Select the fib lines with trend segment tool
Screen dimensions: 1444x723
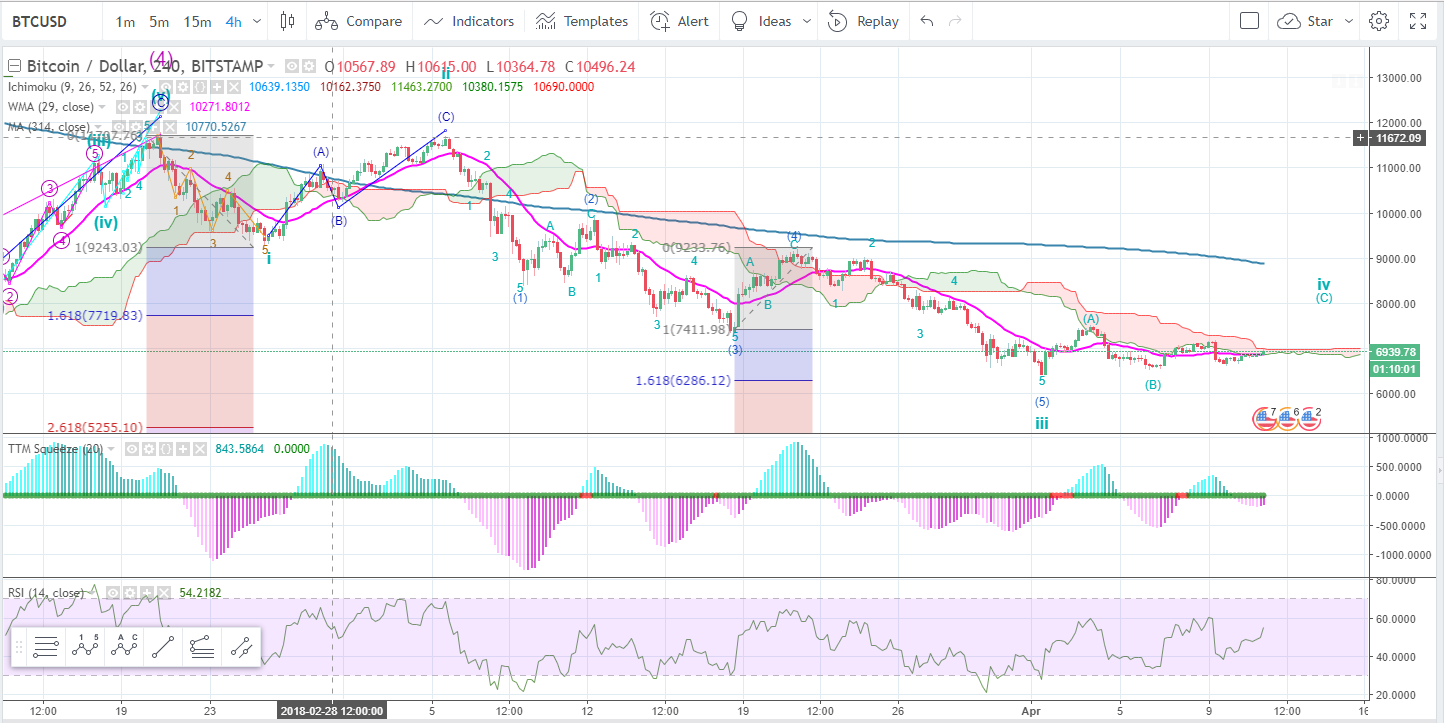pos(201,648)
